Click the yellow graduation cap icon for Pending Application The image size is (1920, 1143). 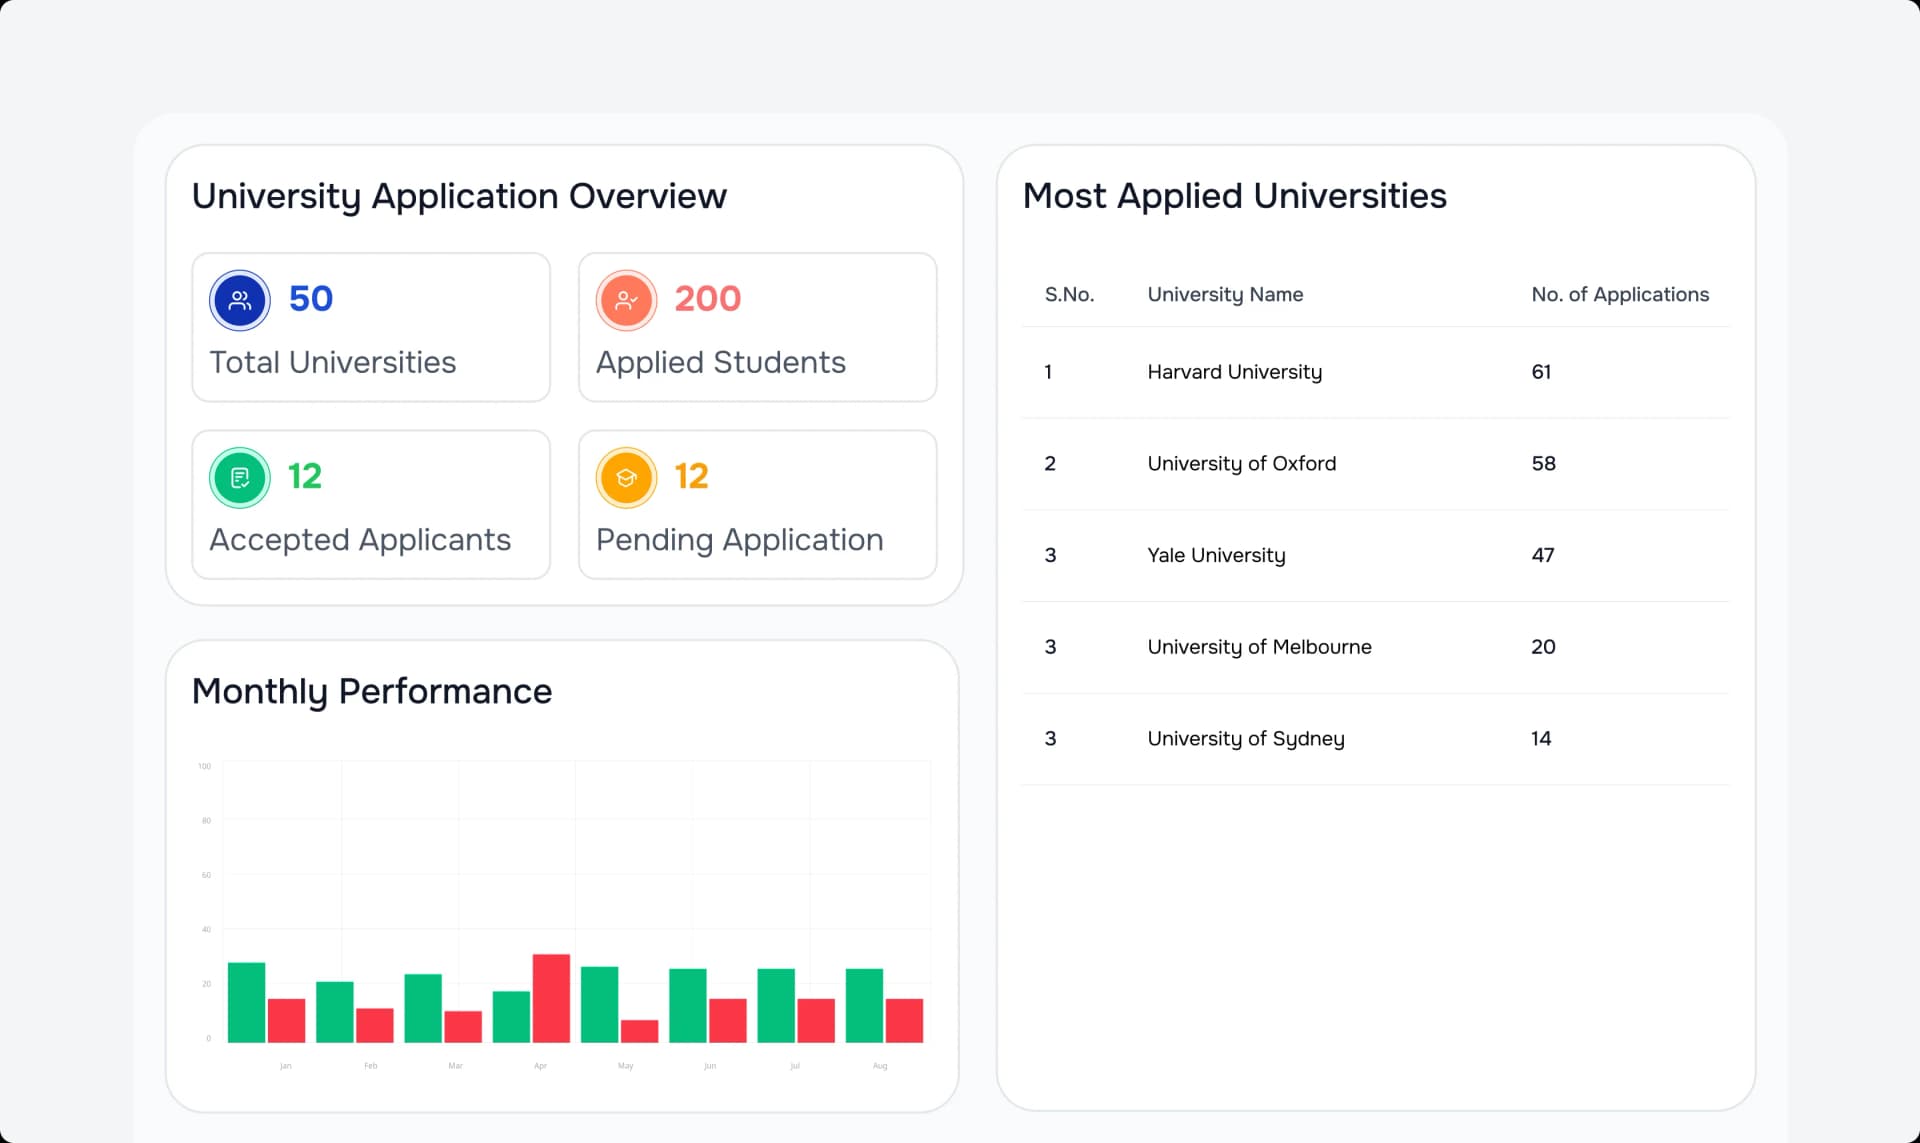625,477
